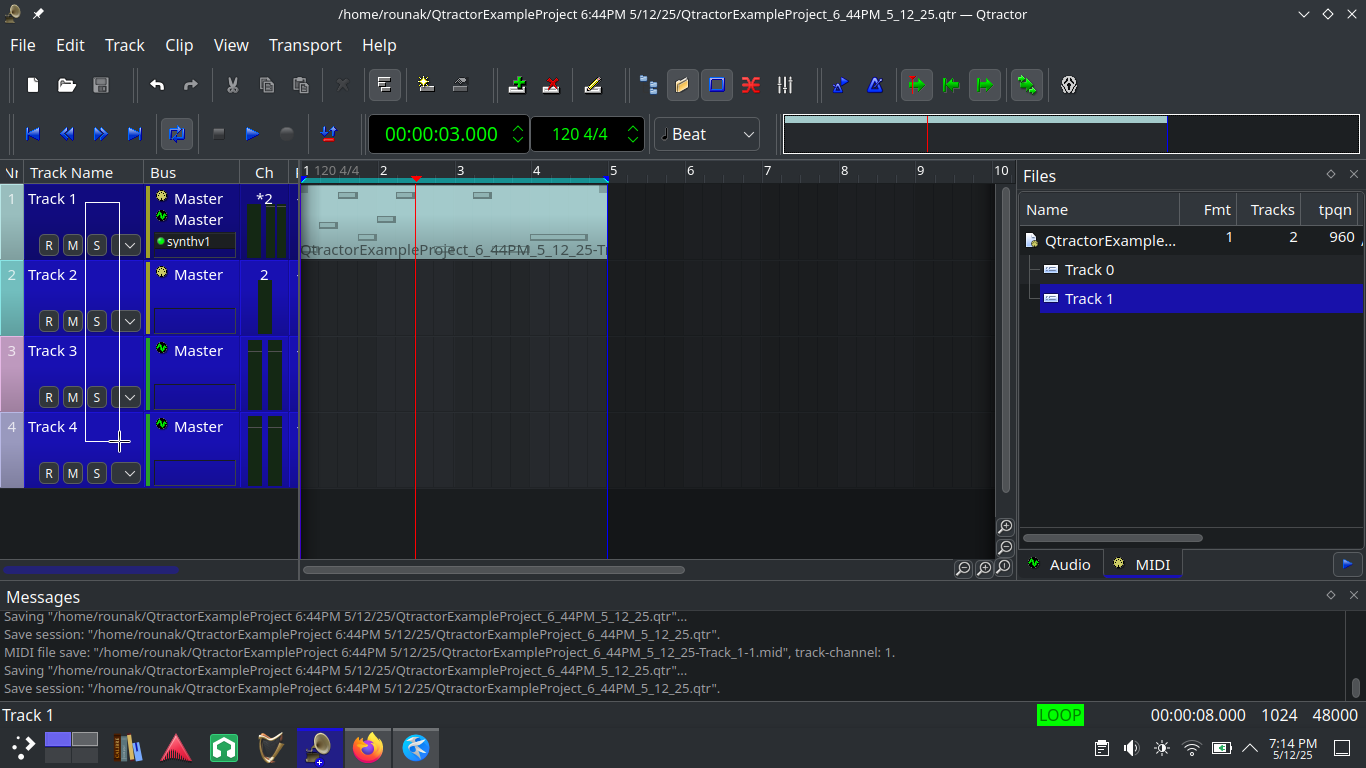This screenshot has height=768, width=1366.
Task: Save the session using the floppy disk icon
Action: point(100,85)
